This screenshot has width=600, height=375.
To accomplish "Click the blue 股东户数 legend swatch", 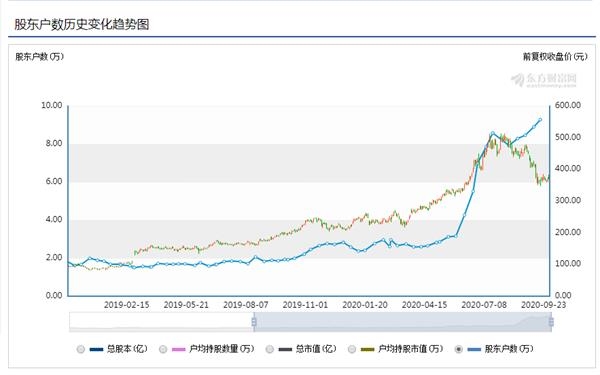I will (474, 349).
